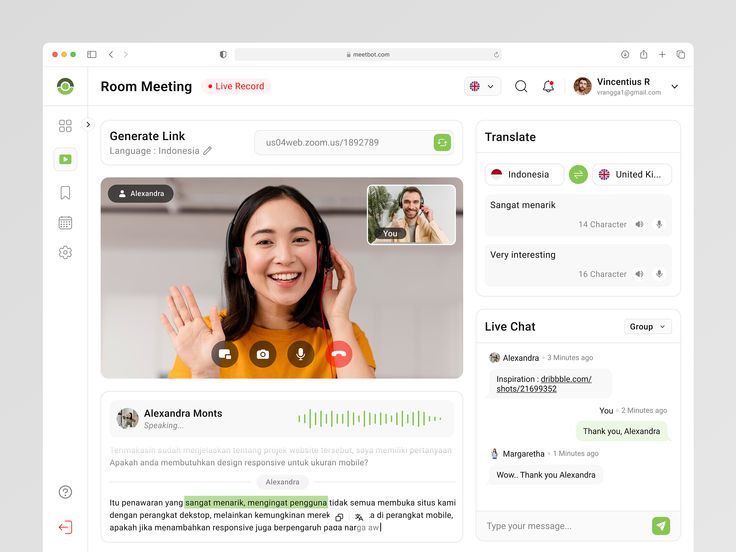
Task: Click the green send message button
Action: 660,526
